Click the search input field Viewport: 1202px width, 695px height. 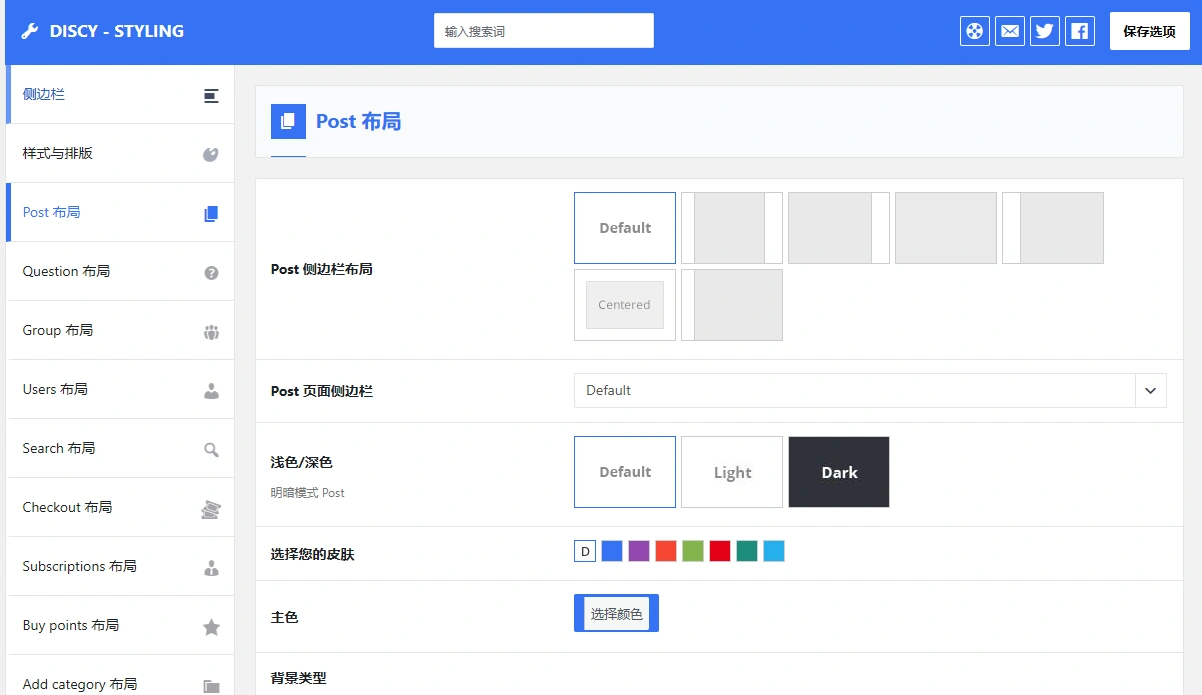point(543,30)
